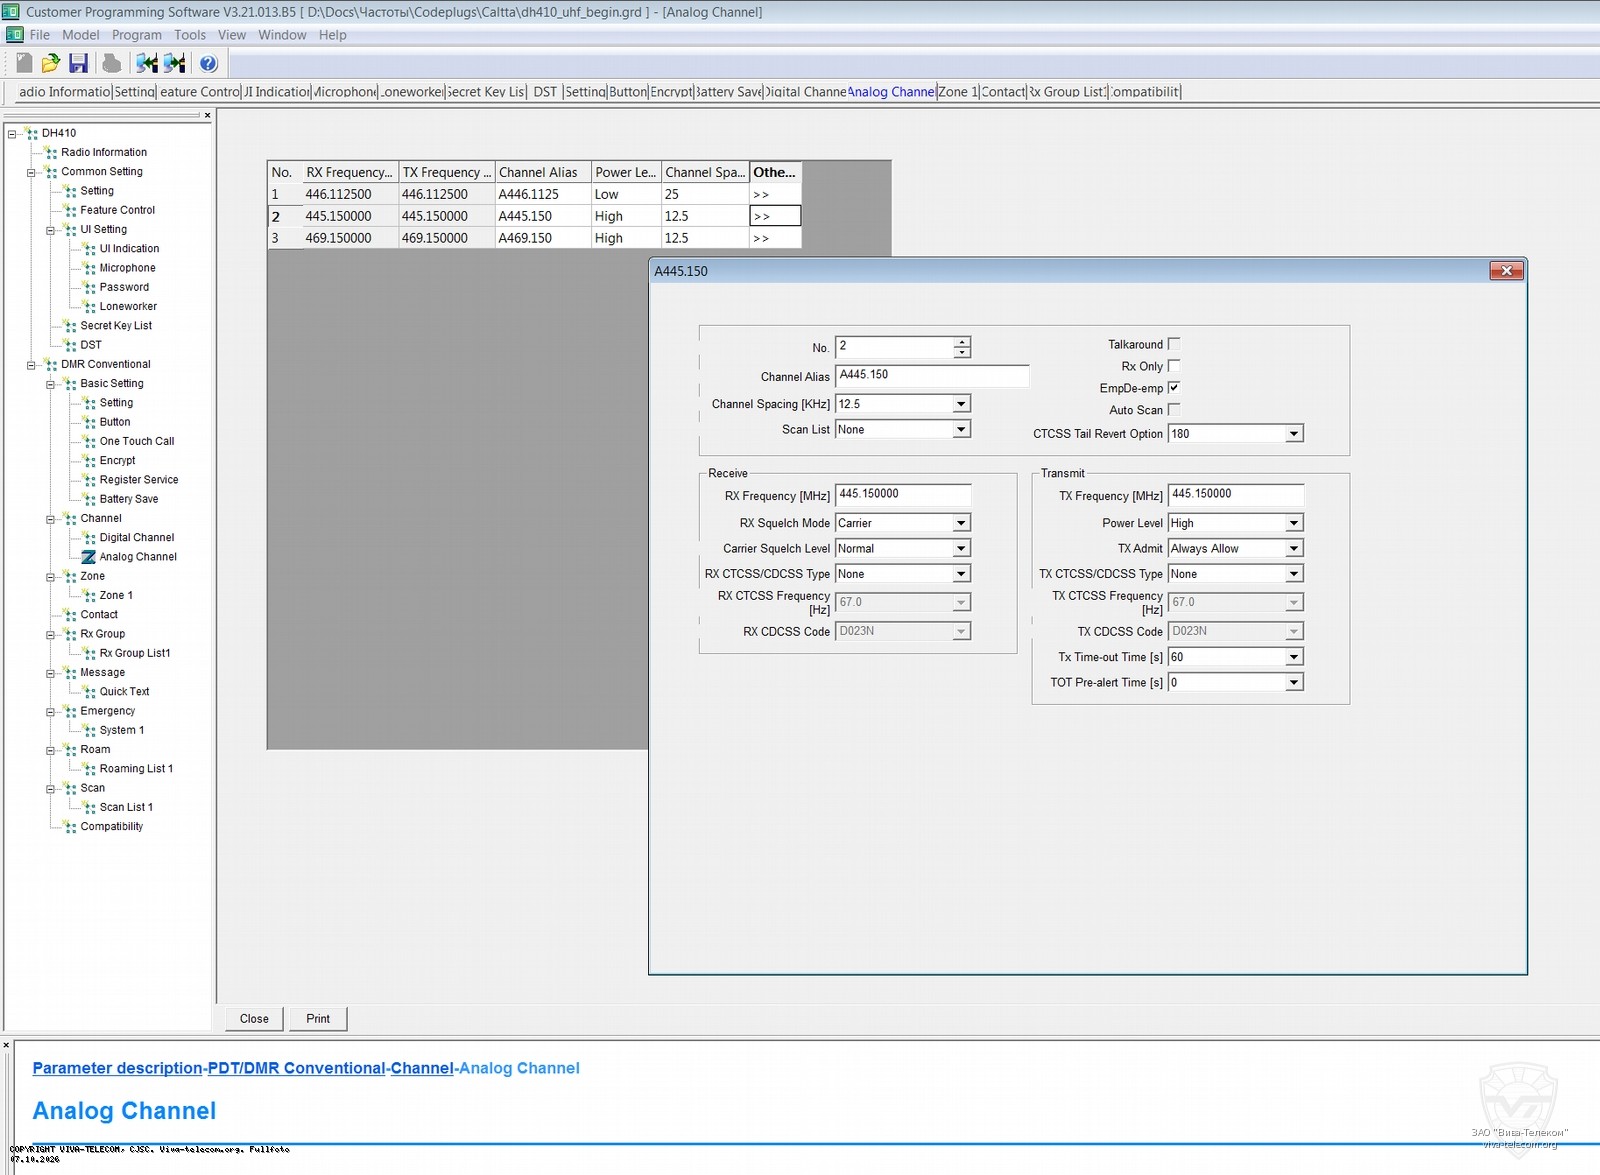Screen dimensions: 1600x1175
Task: Open the RX Squelch Mode dropdown
Action: point(961,523)
